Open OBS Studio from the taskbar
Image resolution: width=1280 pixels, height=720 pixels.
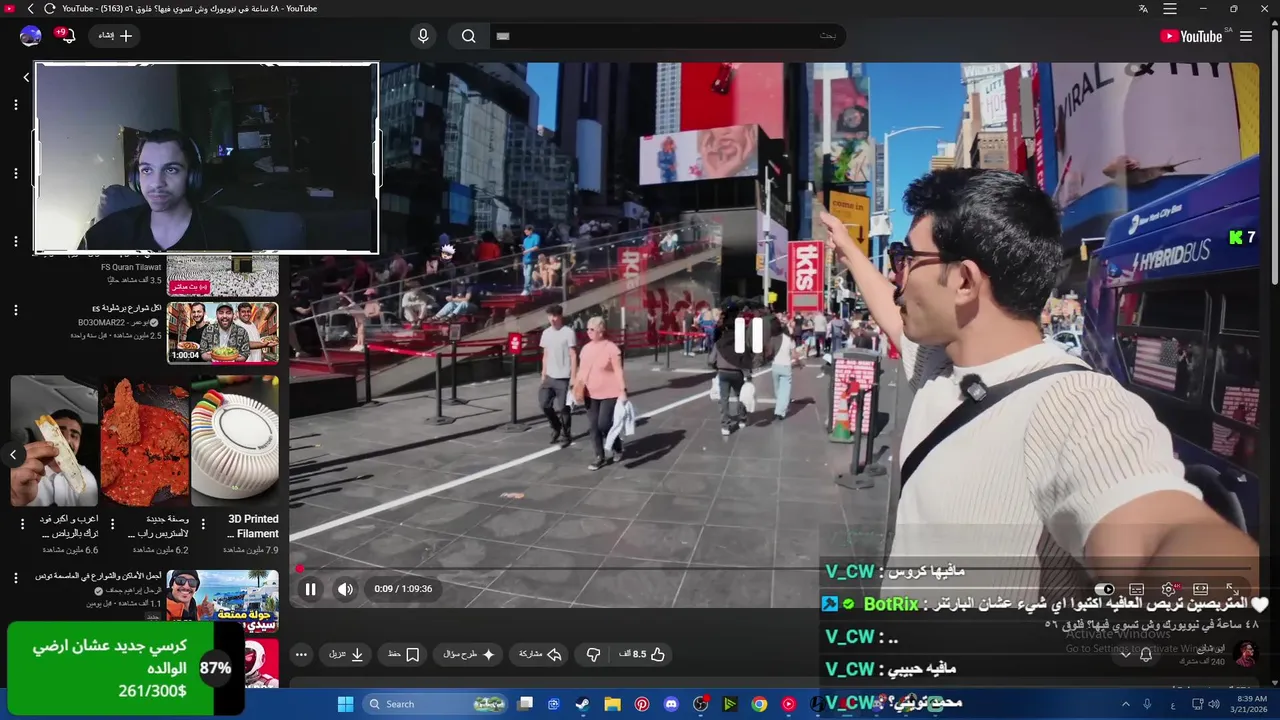coord(700,704)
